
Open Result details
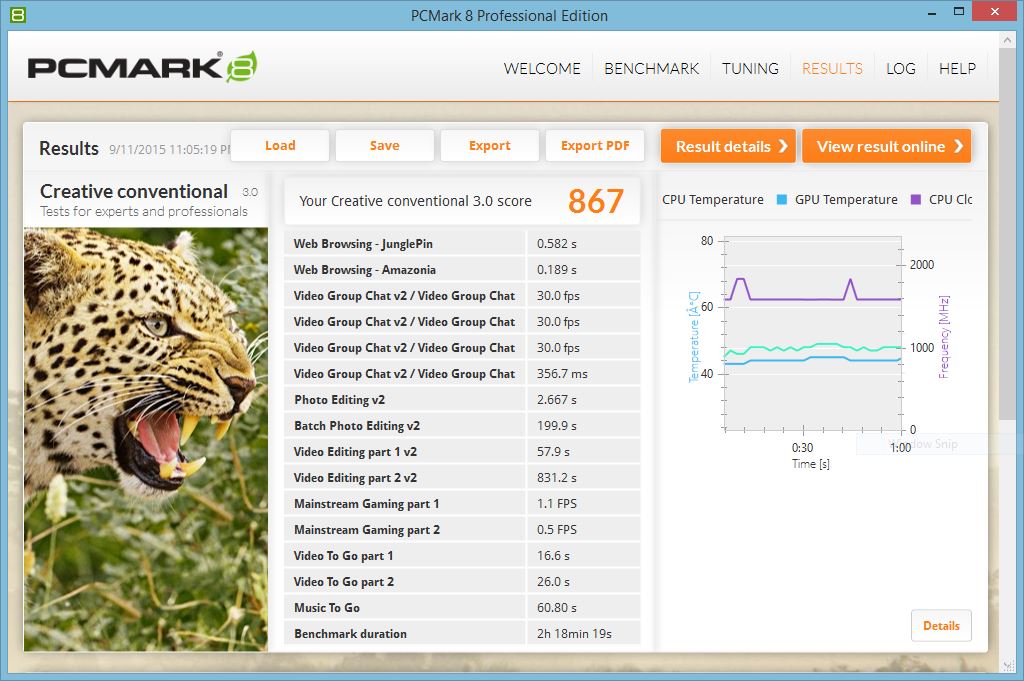[728, 146]
